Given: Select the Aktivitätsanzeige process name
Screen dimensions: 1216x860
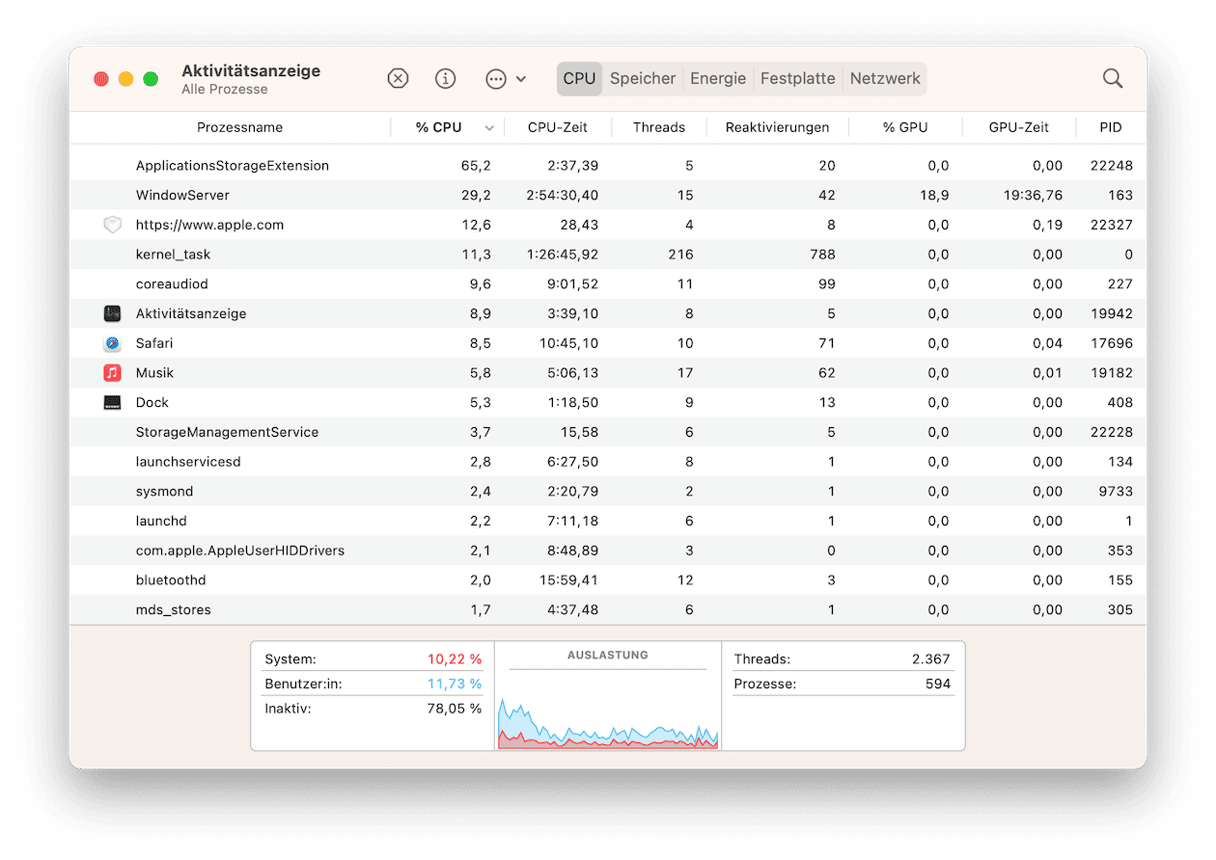Looking at the screenshot, I should pos(191,314).
